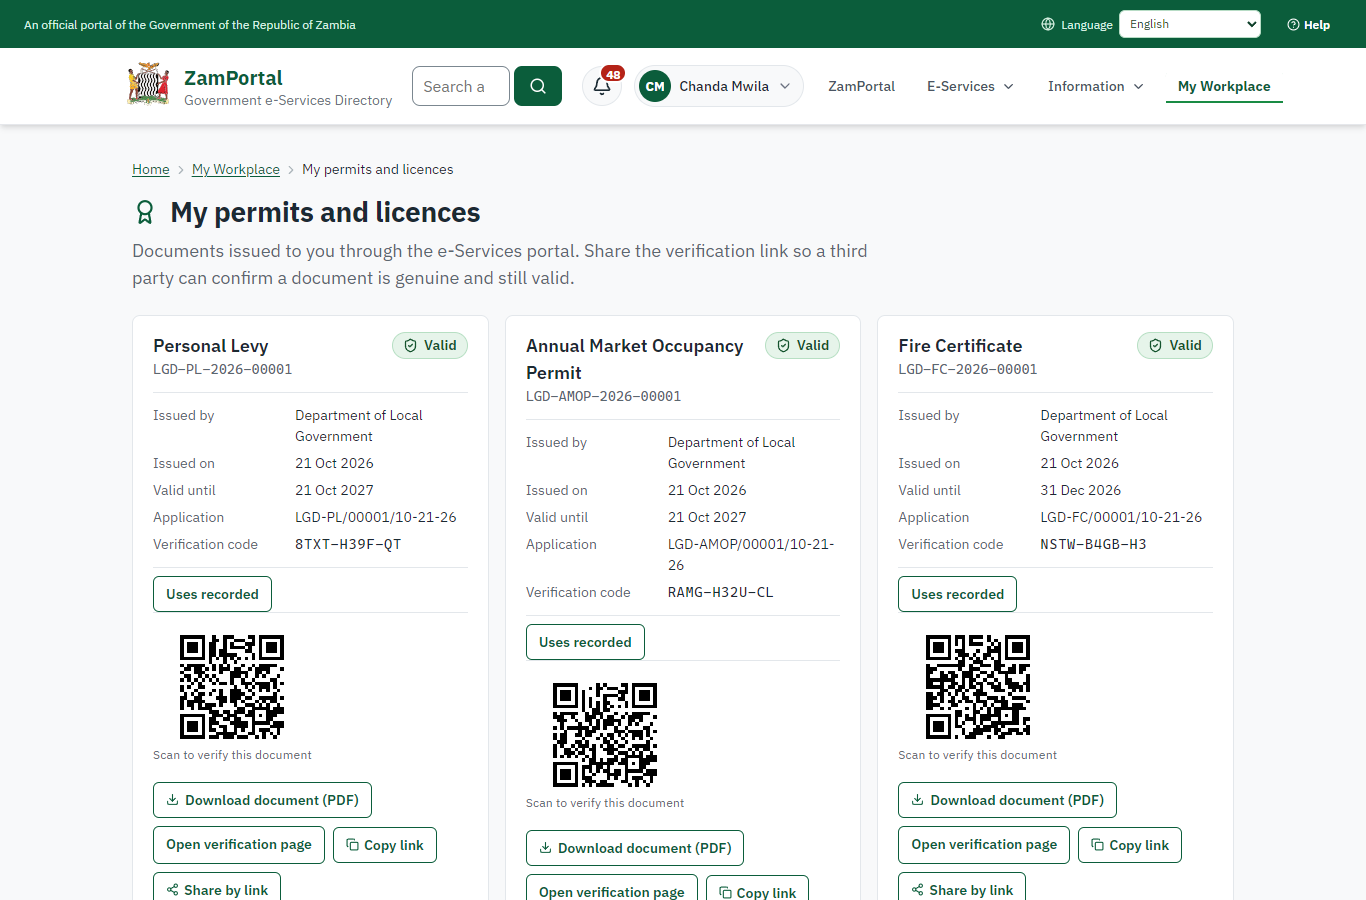Click Valid badge on Market Occupancy Permit
This screenshot has width=1366, height=900.
pyautogui.click(x=803, y=345)
